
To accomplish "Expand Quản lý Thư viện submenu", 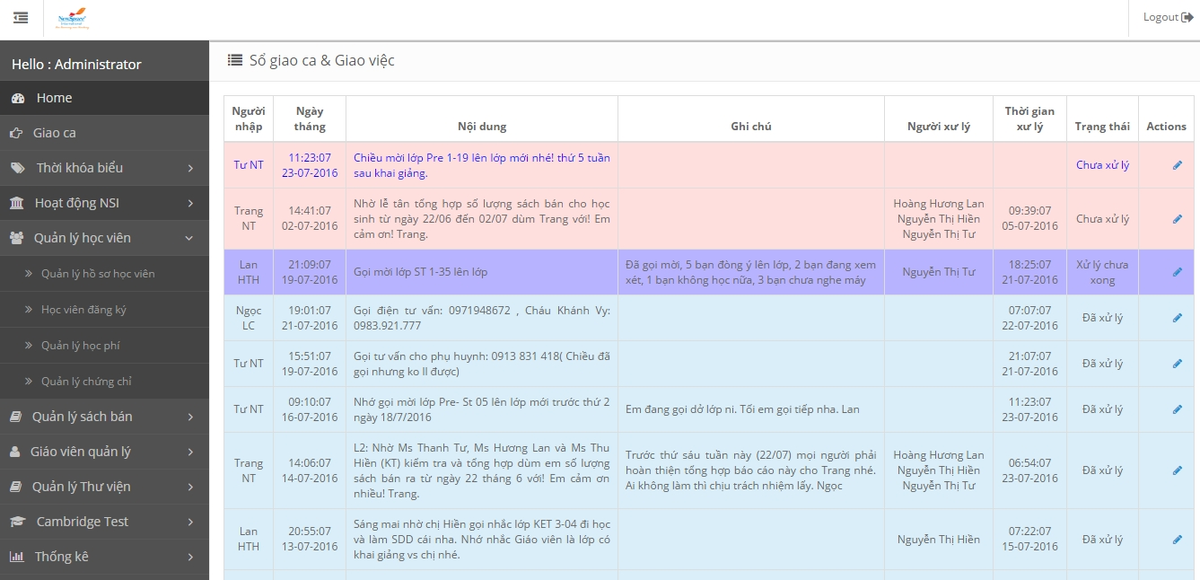I will tap(190, 487).
